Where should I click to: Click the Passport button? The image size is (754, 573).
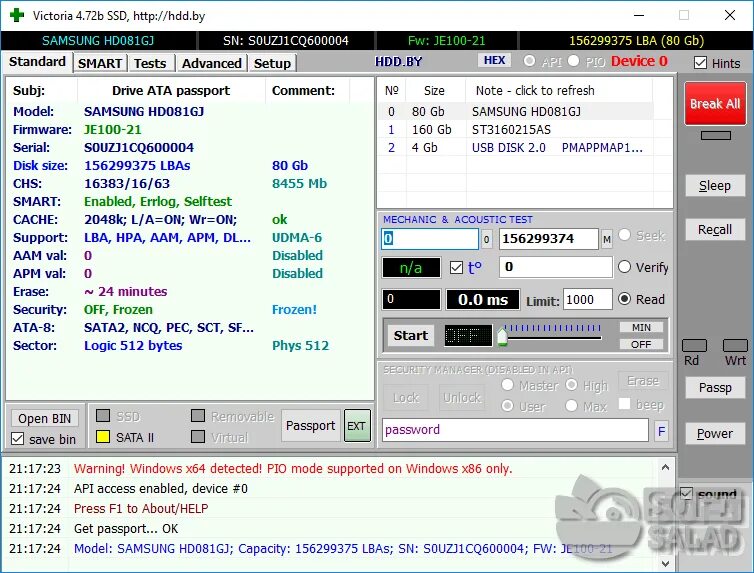coord(311,426)
